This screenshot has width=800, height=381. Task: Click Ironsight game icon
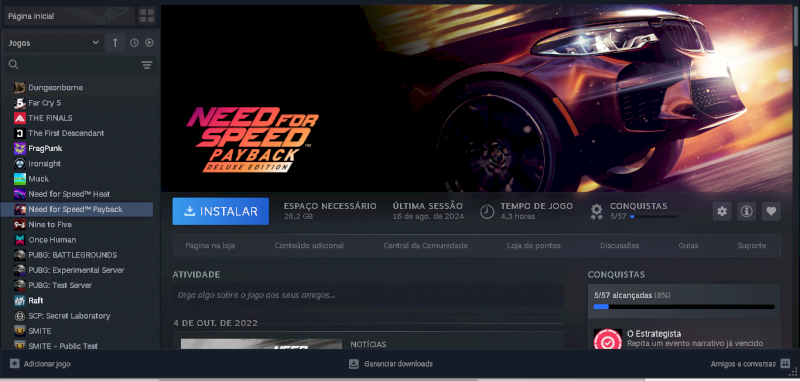(20, 164)
